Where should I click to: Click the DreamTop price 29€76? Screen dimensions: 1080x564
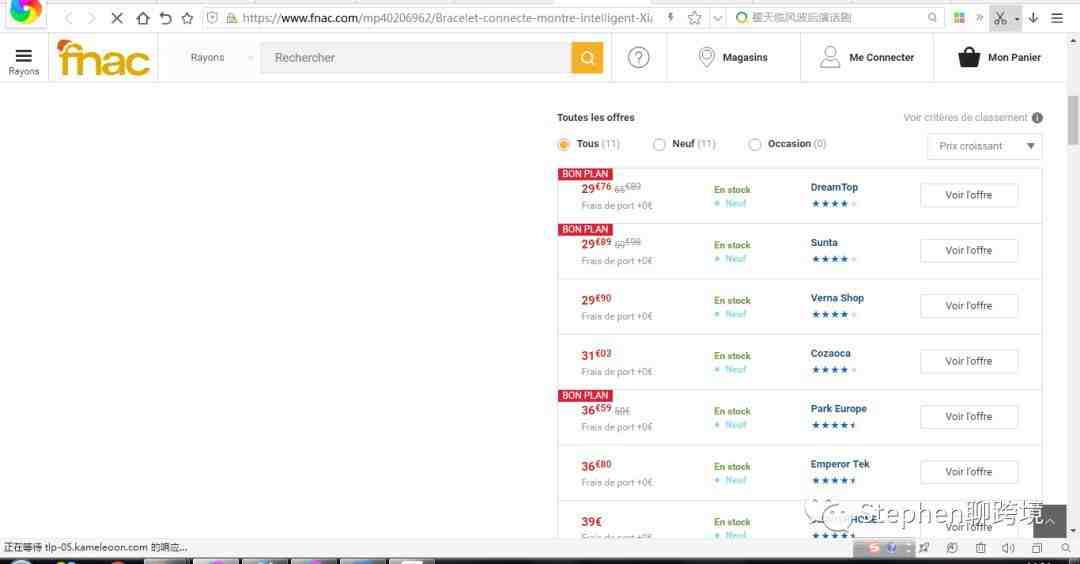596,187
